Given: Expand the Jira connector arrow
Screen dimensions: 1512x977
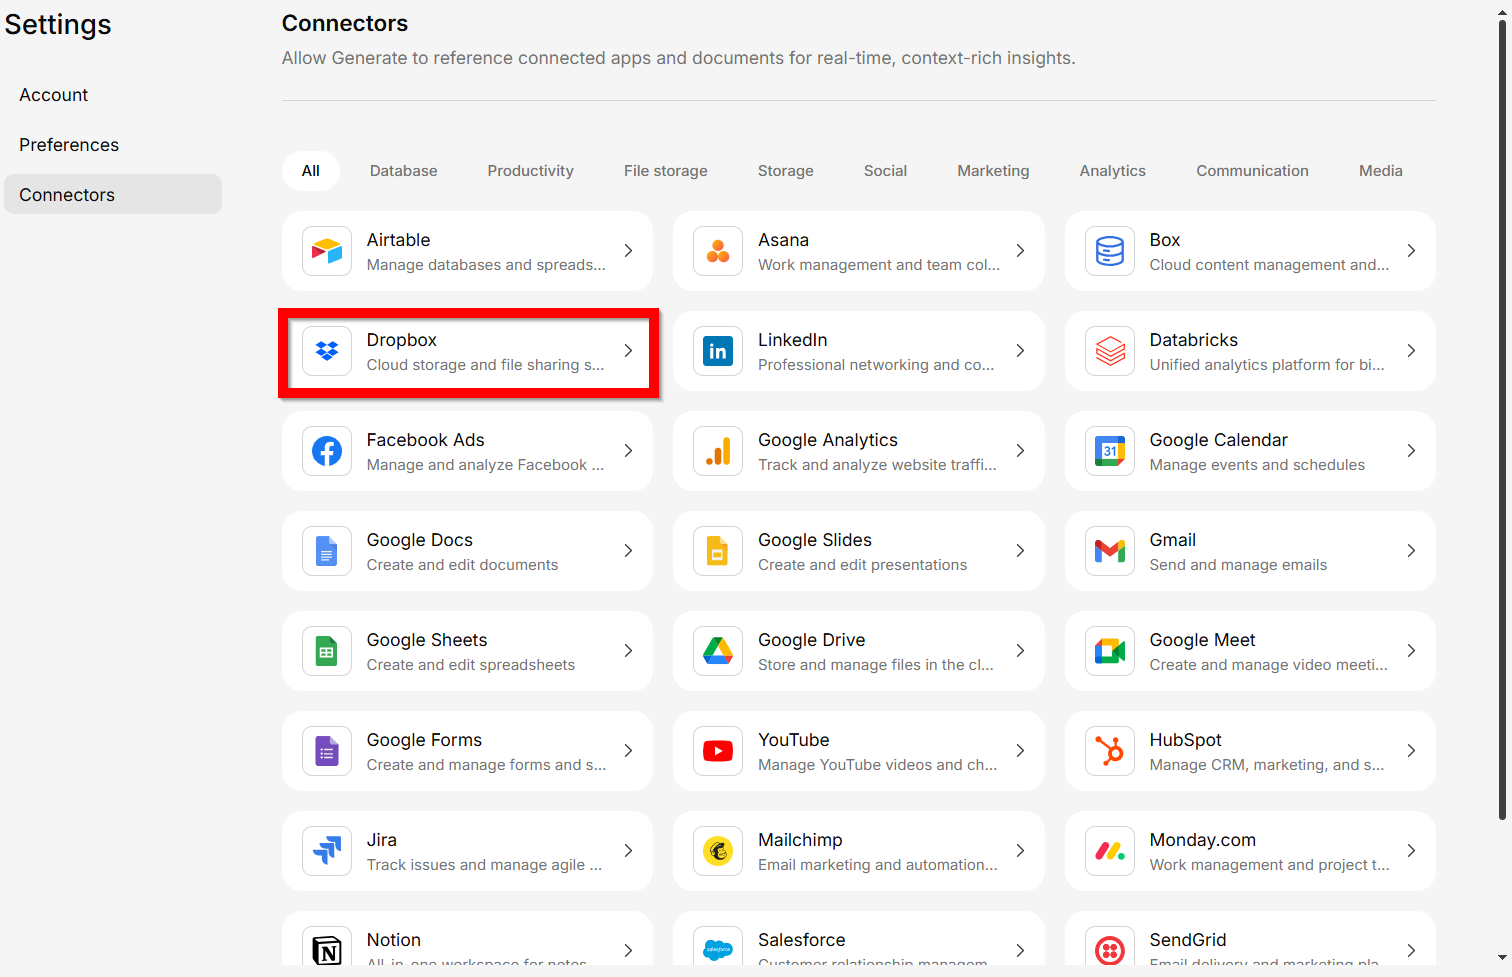Looking at the screenshot, I should (x=628, y=851).
